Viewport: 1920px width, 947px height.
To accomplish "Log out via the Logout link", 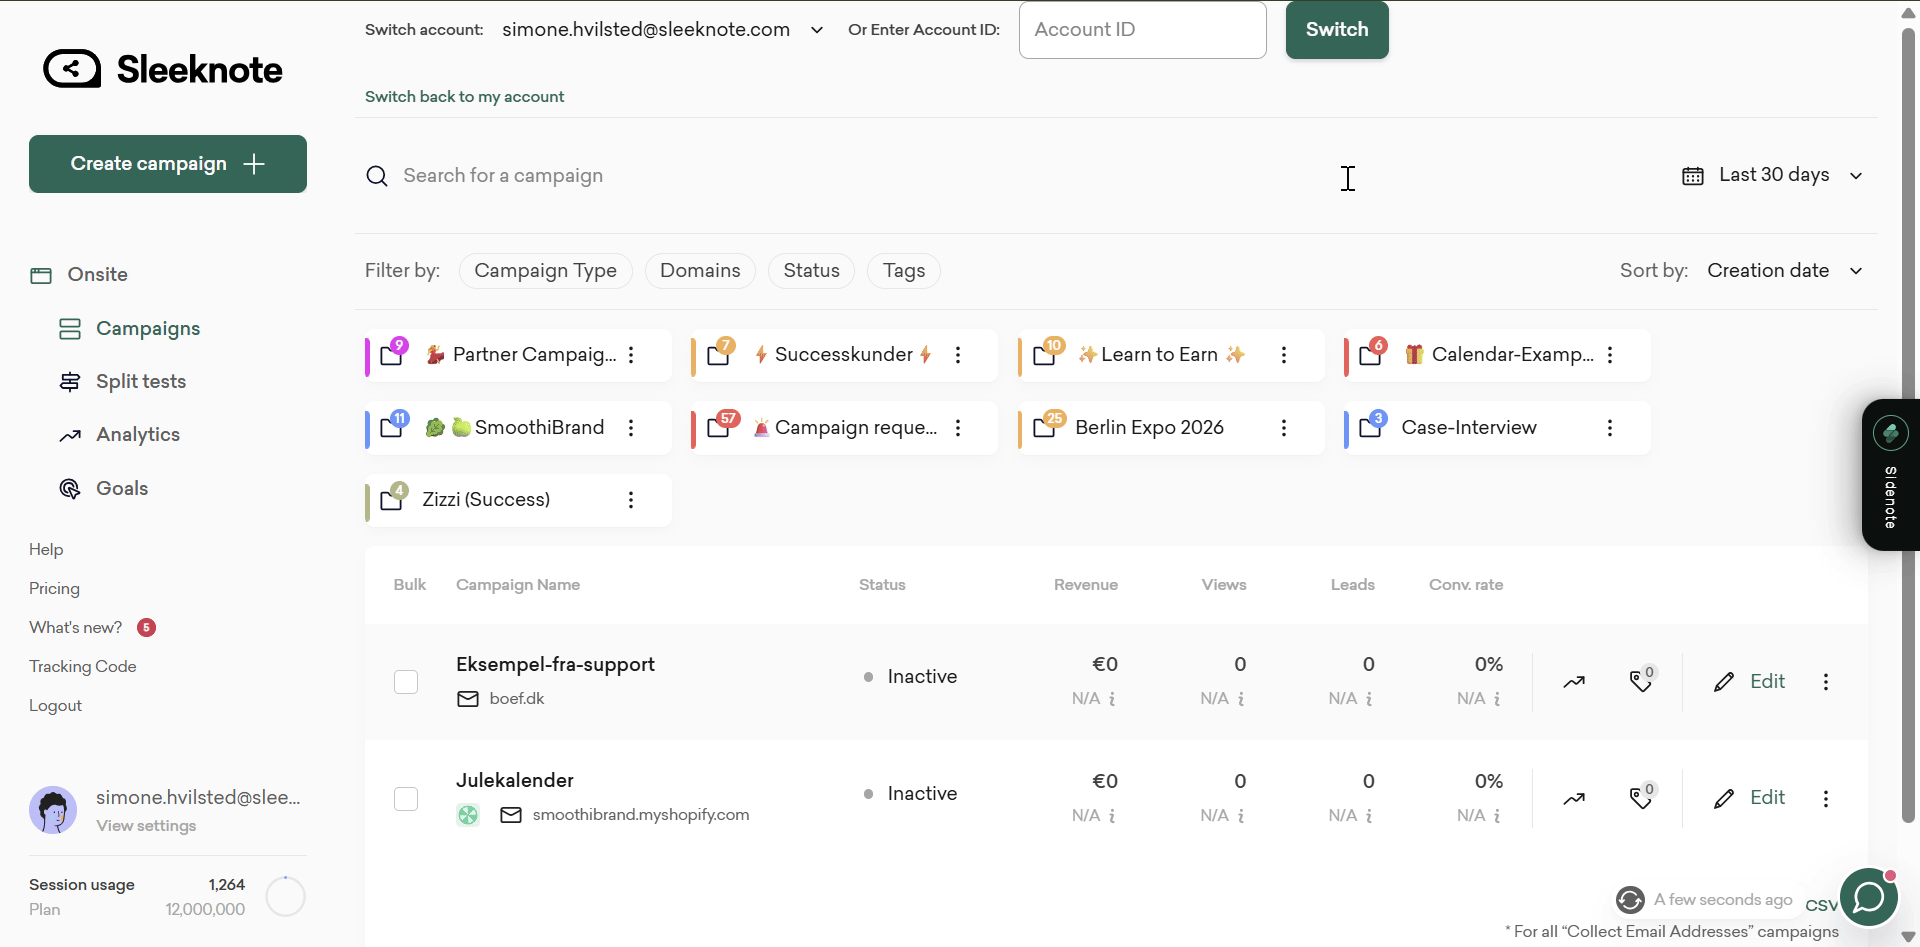I will click(x=55, y=706).
